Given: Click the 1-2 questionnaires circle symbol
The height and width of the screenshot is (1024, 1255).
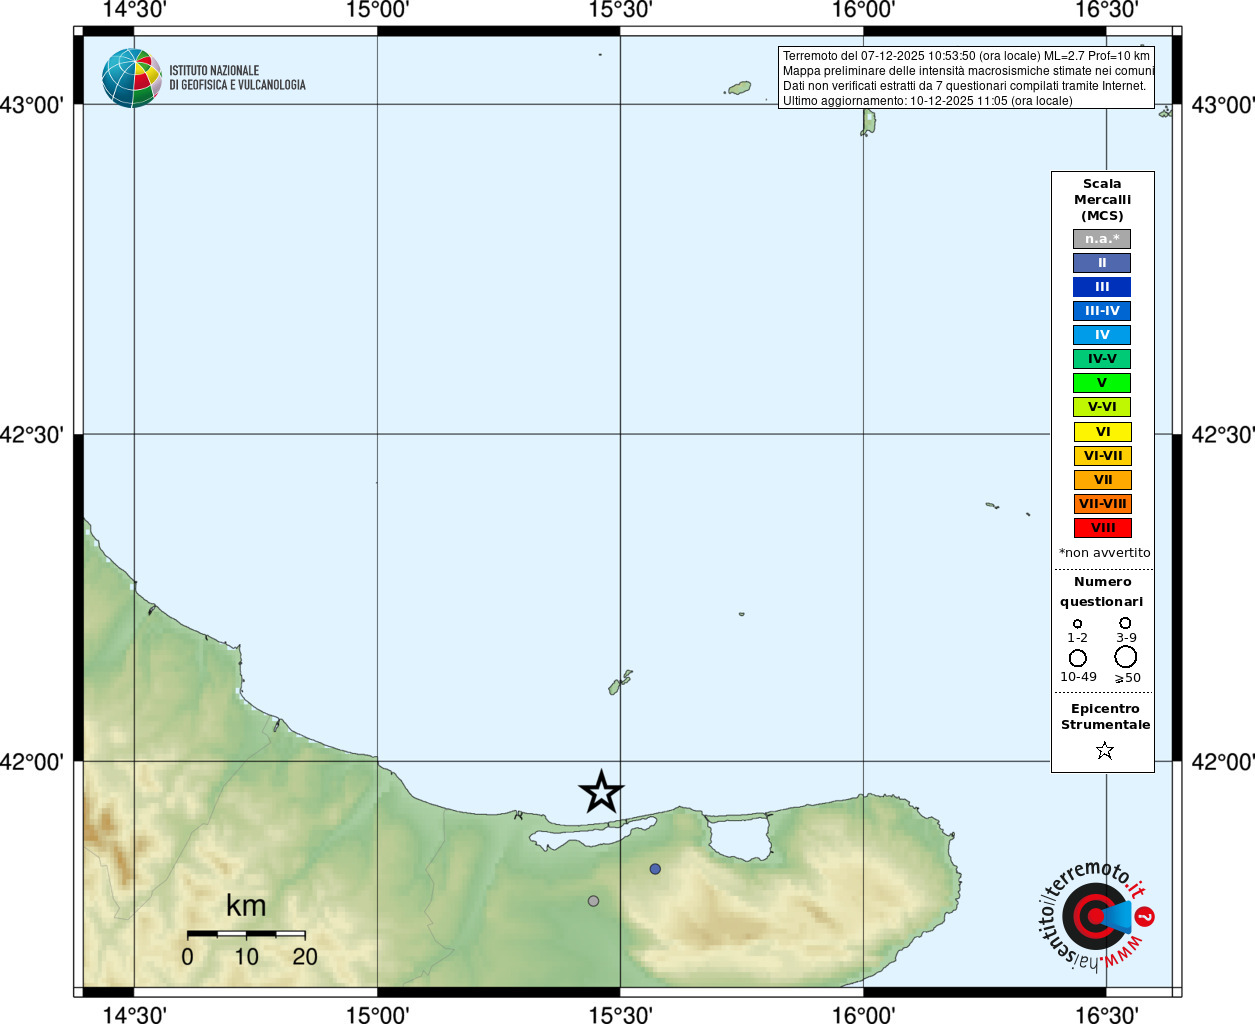Looking at the screenshot, I should (x=1077, y=623).
